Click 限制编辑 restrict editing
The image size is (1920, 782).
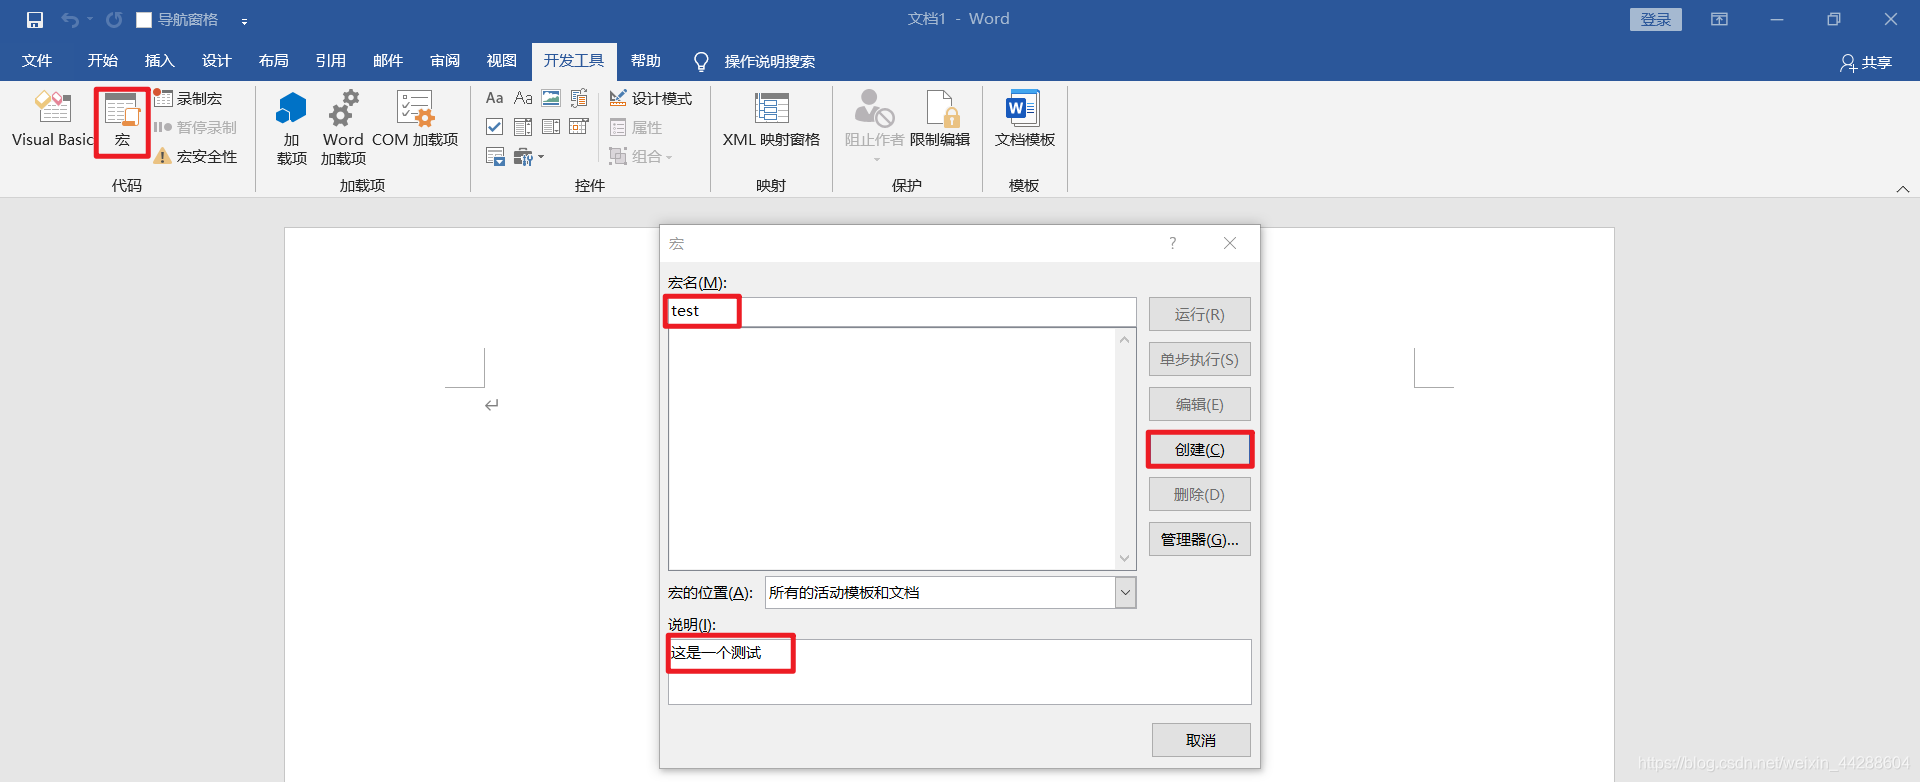coord(940,120)
